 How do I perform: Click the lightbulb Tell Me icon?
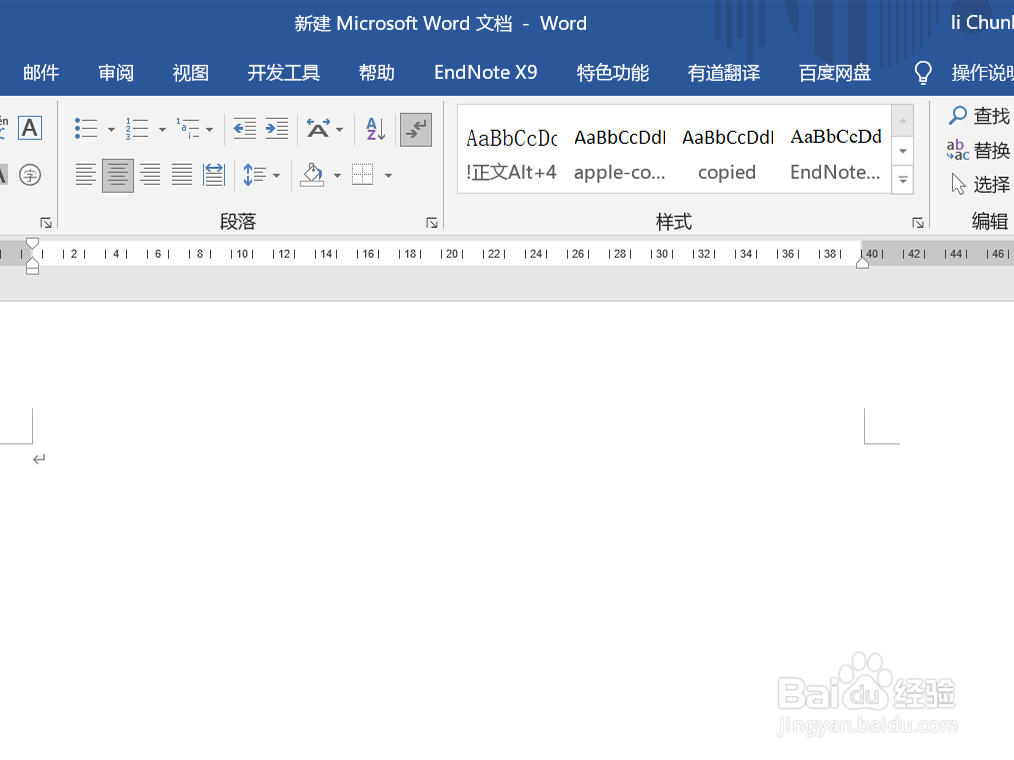coord(923,72)
